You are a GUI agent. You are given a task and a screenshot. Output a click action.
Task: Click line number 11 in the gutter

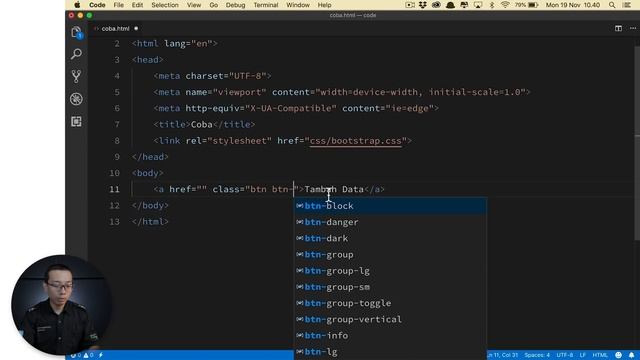pyautogui.click(x=114, y=189)
